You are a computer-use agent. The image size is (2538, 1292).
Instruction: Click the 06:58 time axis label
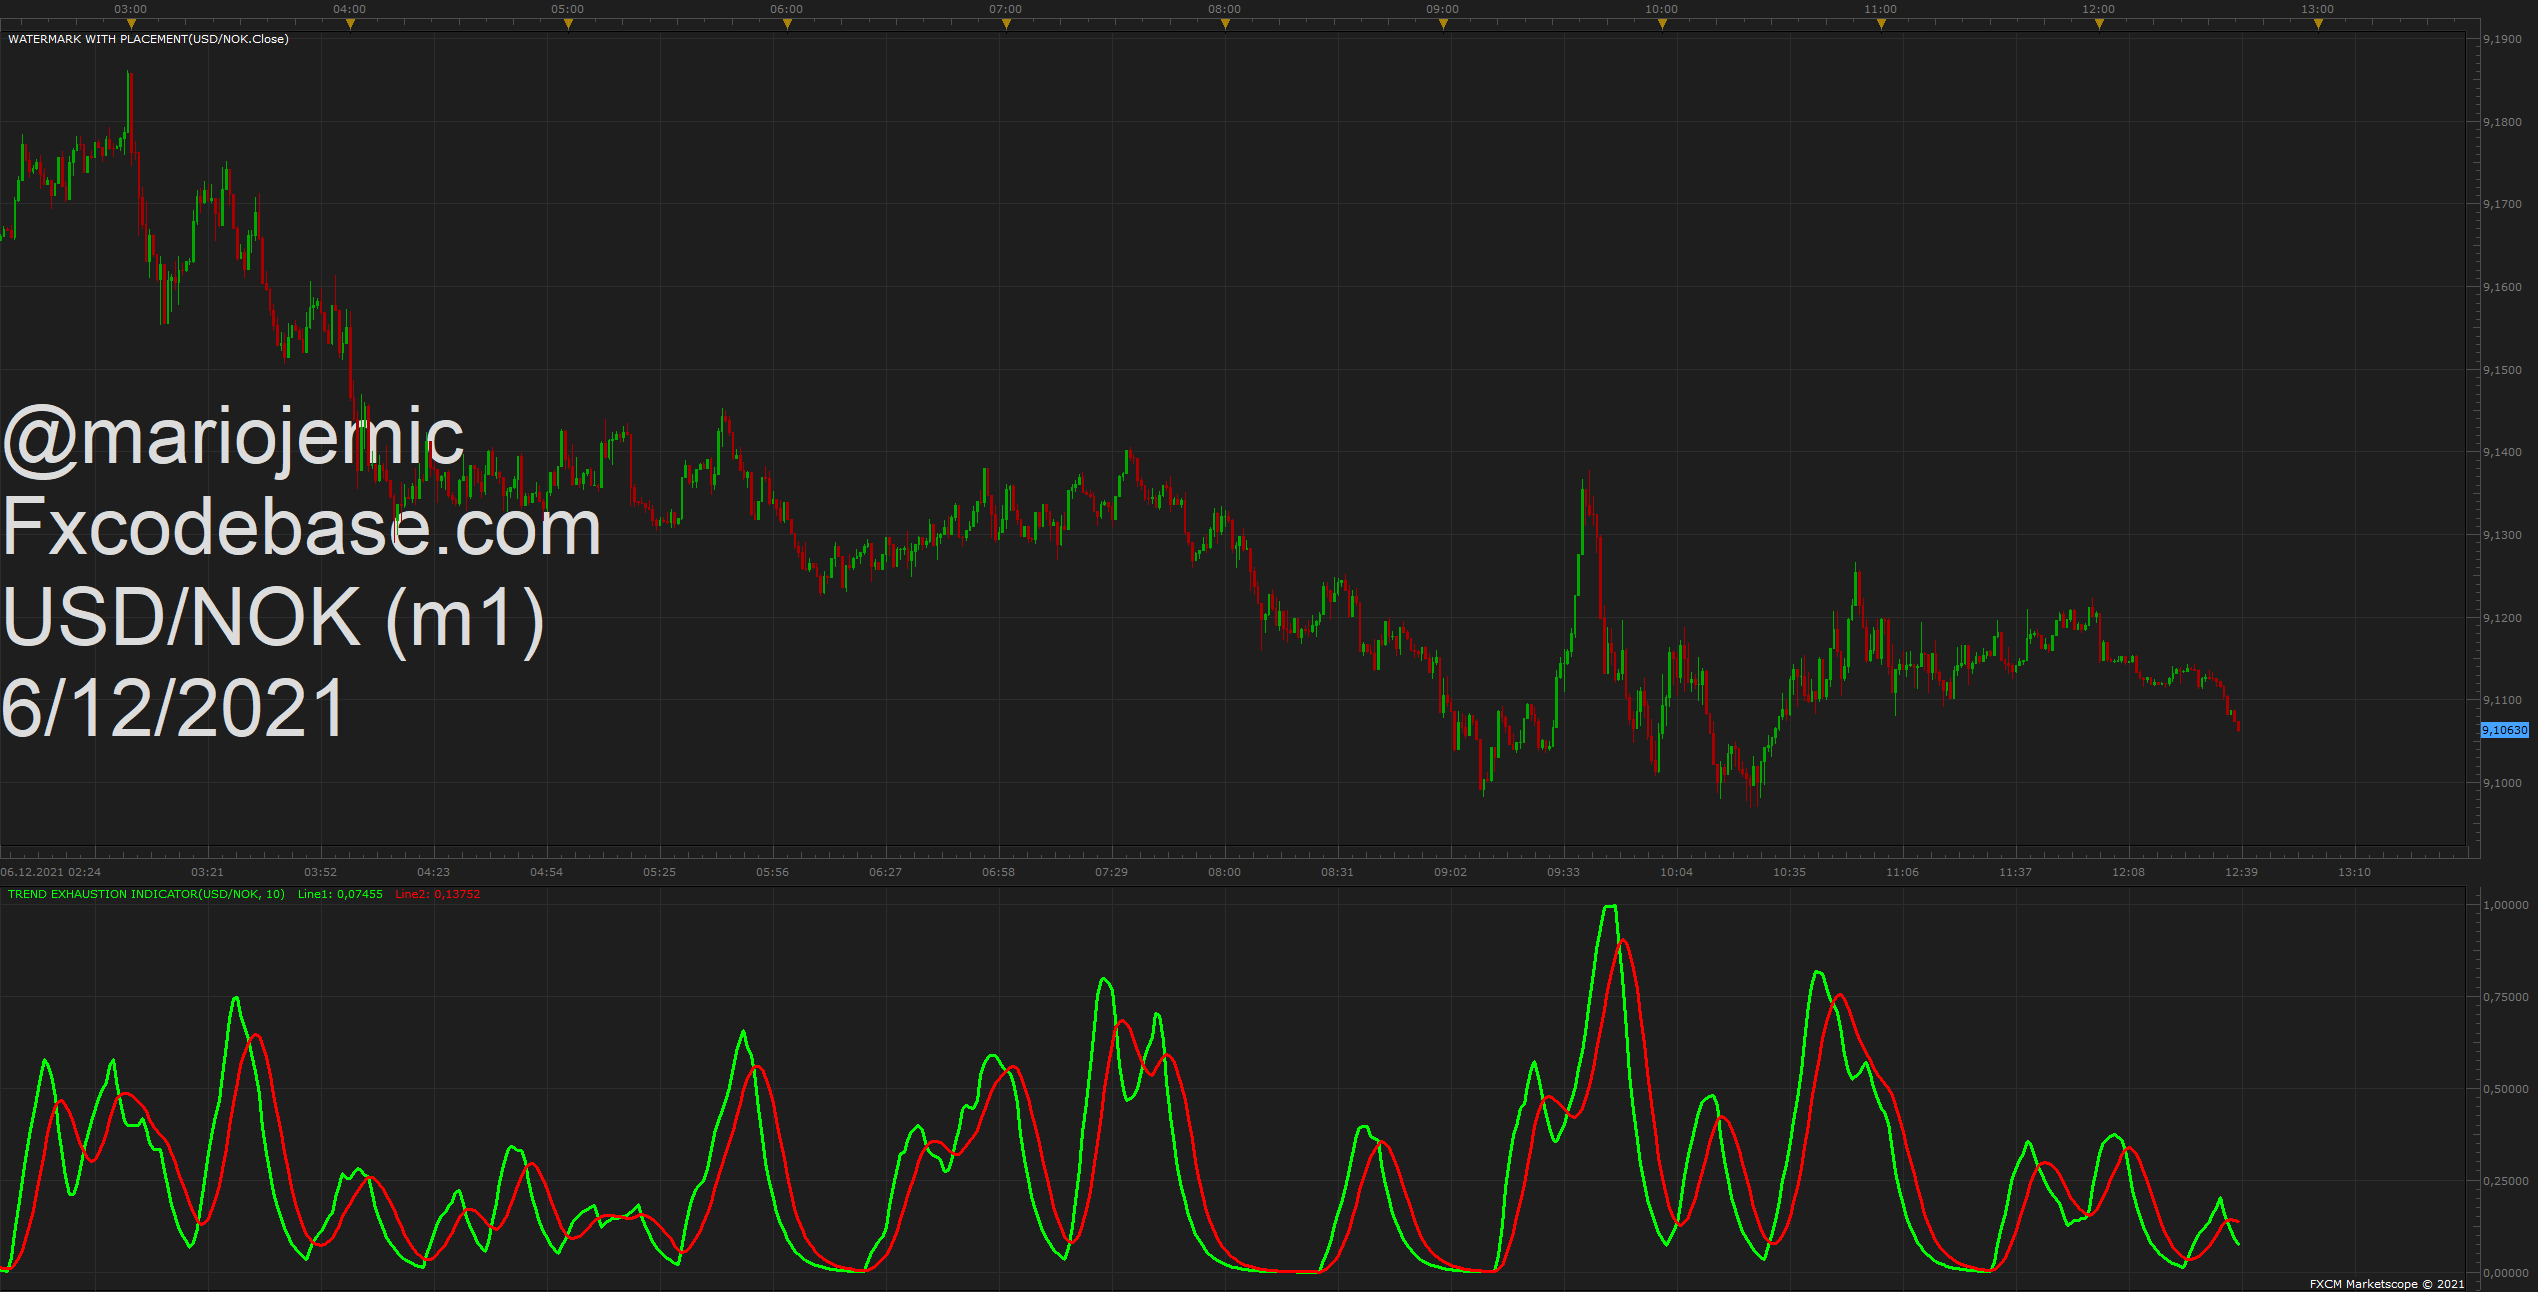point(998,872)
